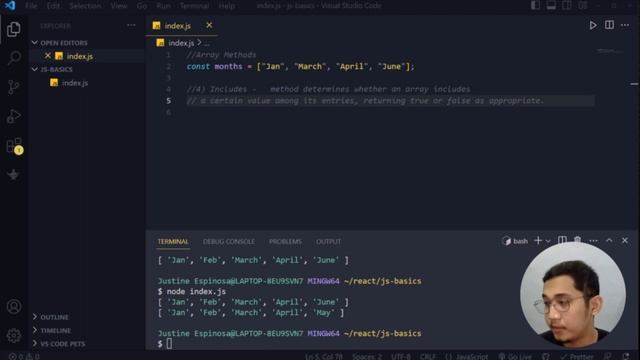Place cursor on 'const months' line
Viewport: 640px width, 360px height.
pyautogui.click(x=300, y=67)
